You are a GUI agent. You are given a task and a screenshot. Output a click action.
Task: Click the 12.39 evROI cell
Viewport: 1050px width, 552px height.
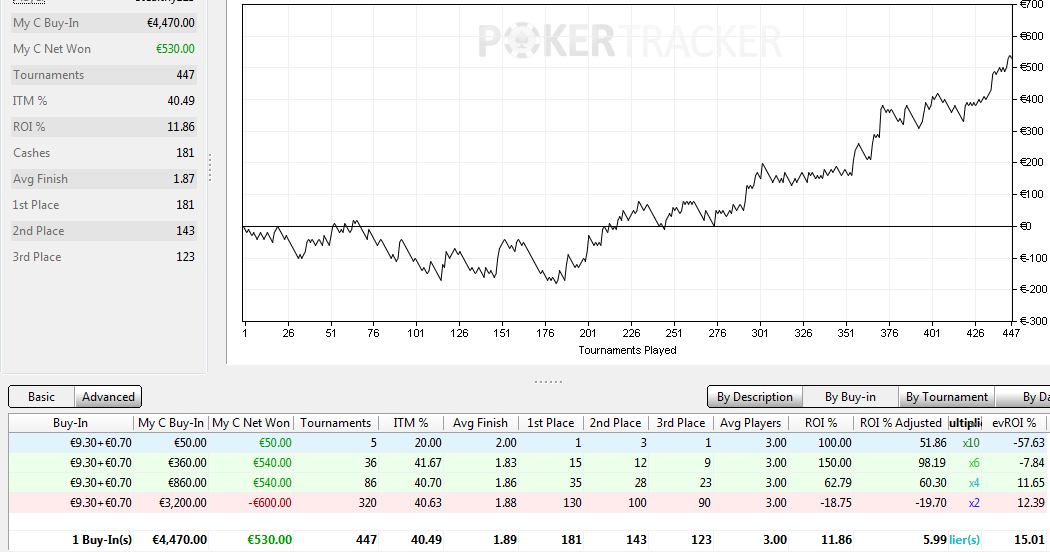(x=1031, y=503)
